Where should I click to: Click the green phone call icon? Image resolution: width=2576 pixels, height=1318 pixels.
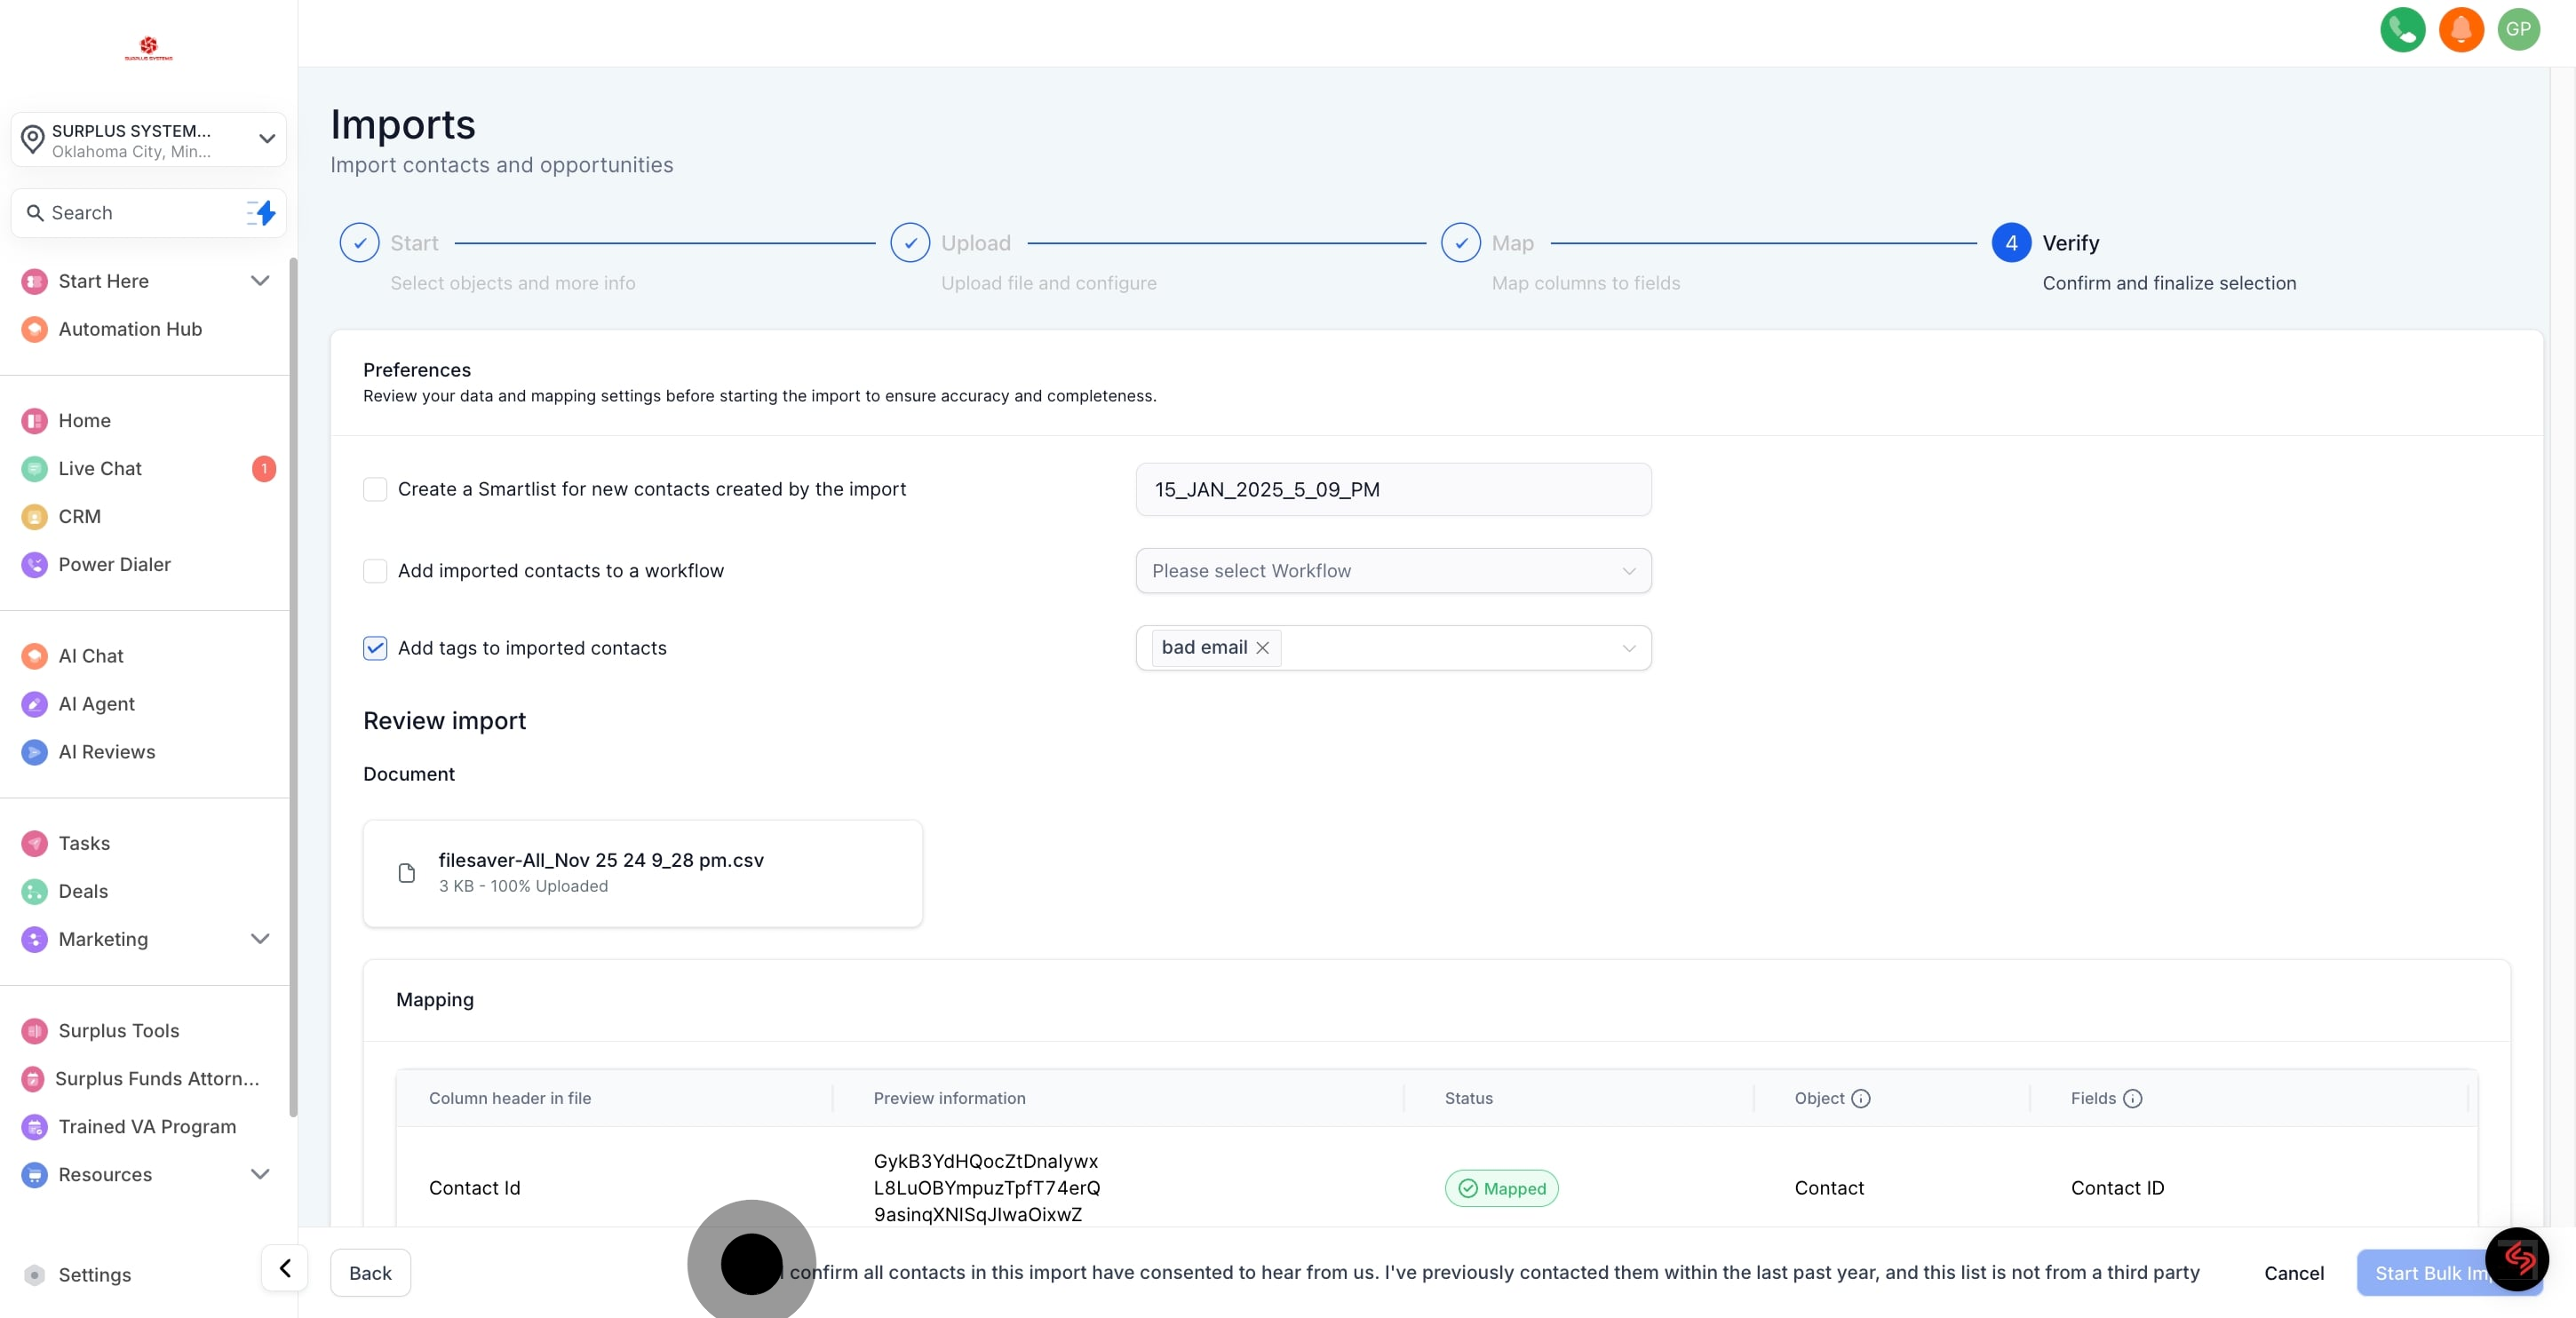tap(2402, 29)
